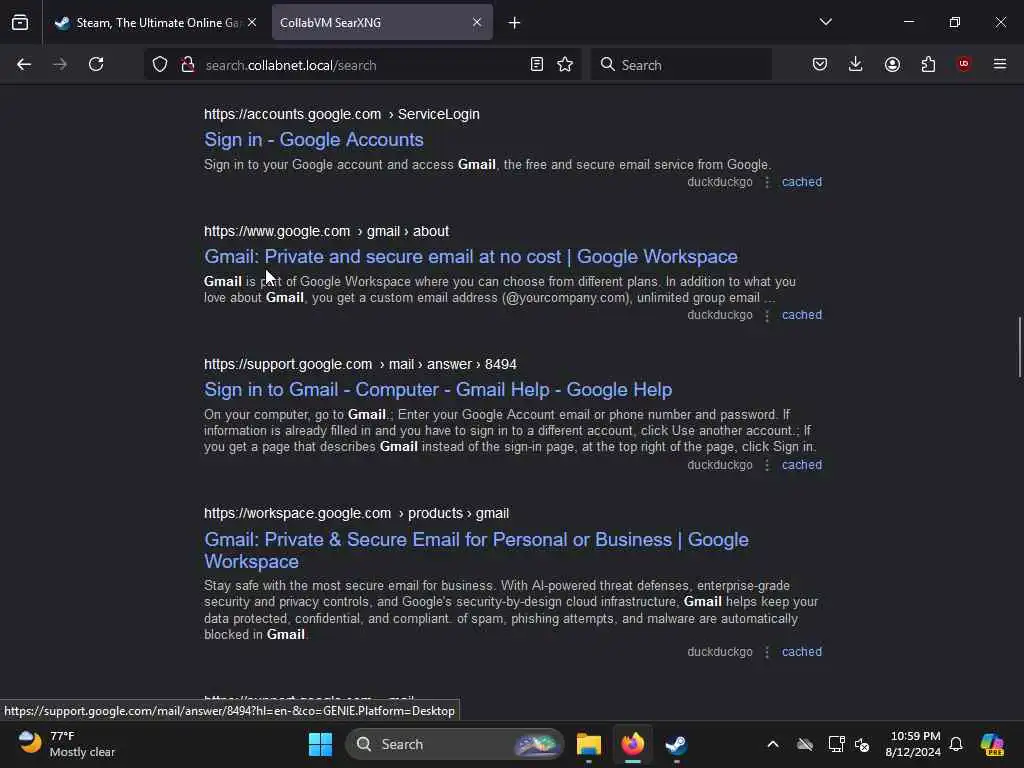Open cached link for Google Accounts result

click(802, 182)
